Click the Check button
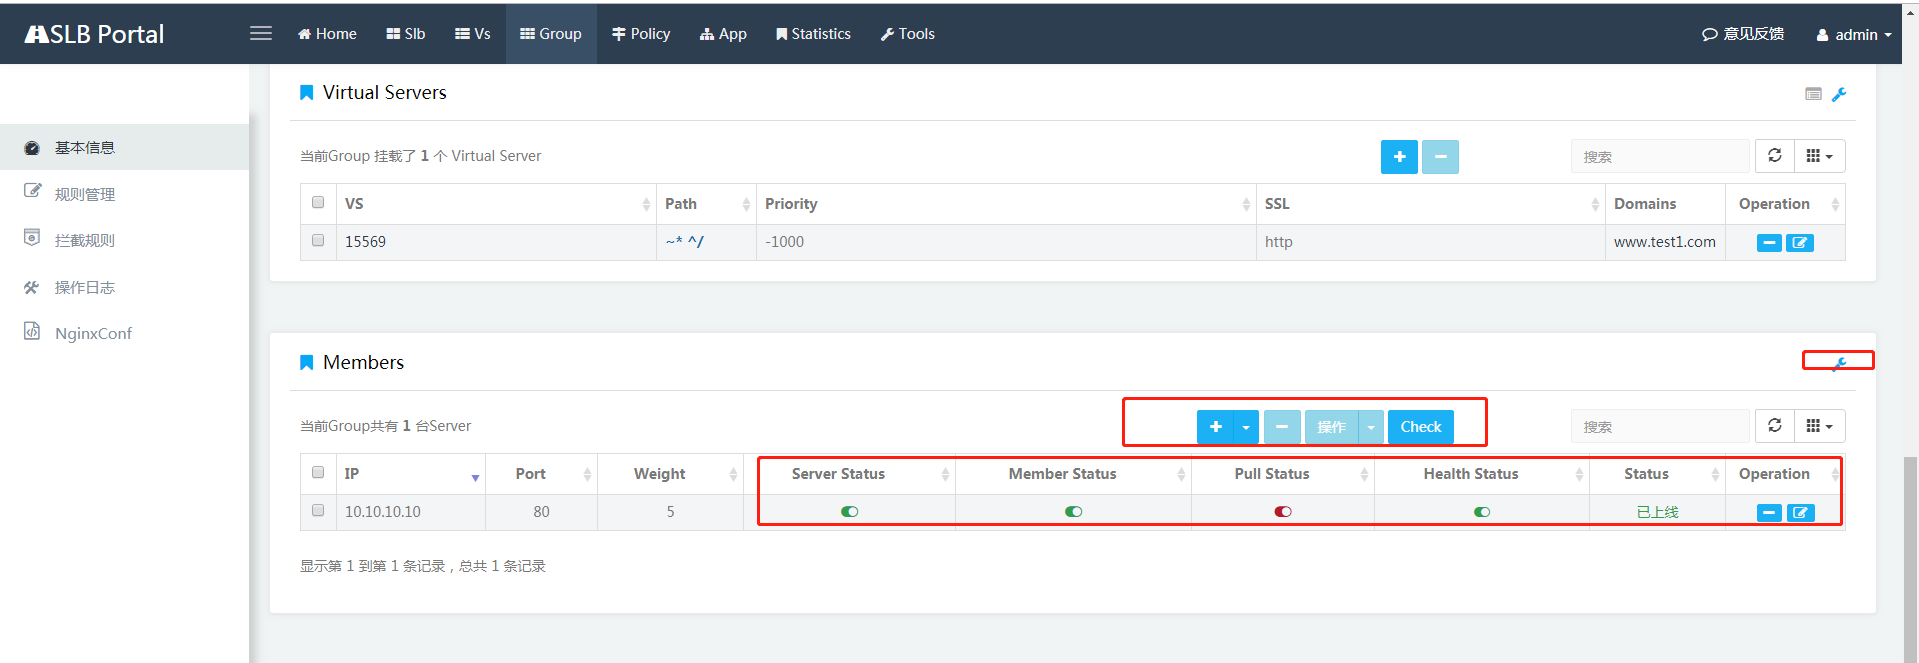The height and width of the screenshot is (663, 1919). 1421,427
